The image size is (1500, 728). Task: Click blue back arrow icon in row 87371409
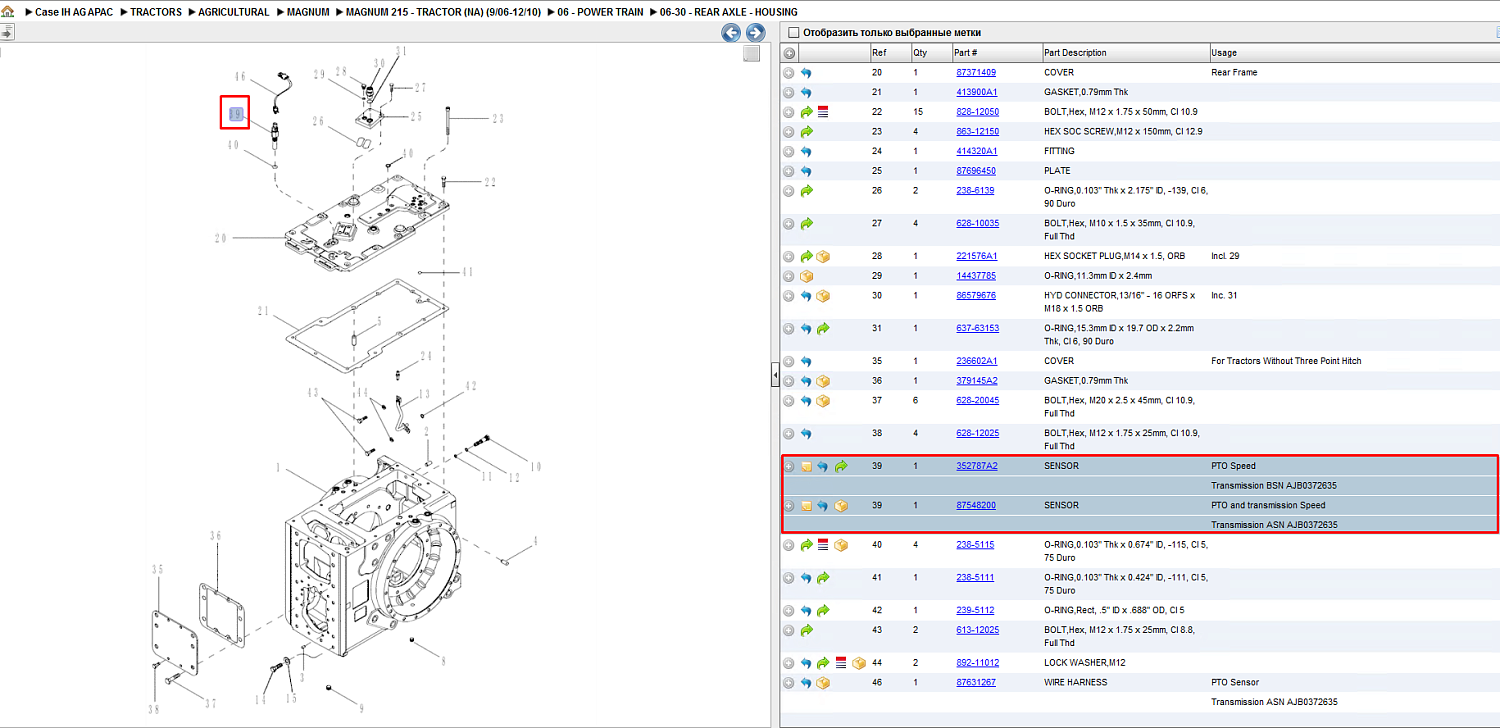tap(806, 73)
